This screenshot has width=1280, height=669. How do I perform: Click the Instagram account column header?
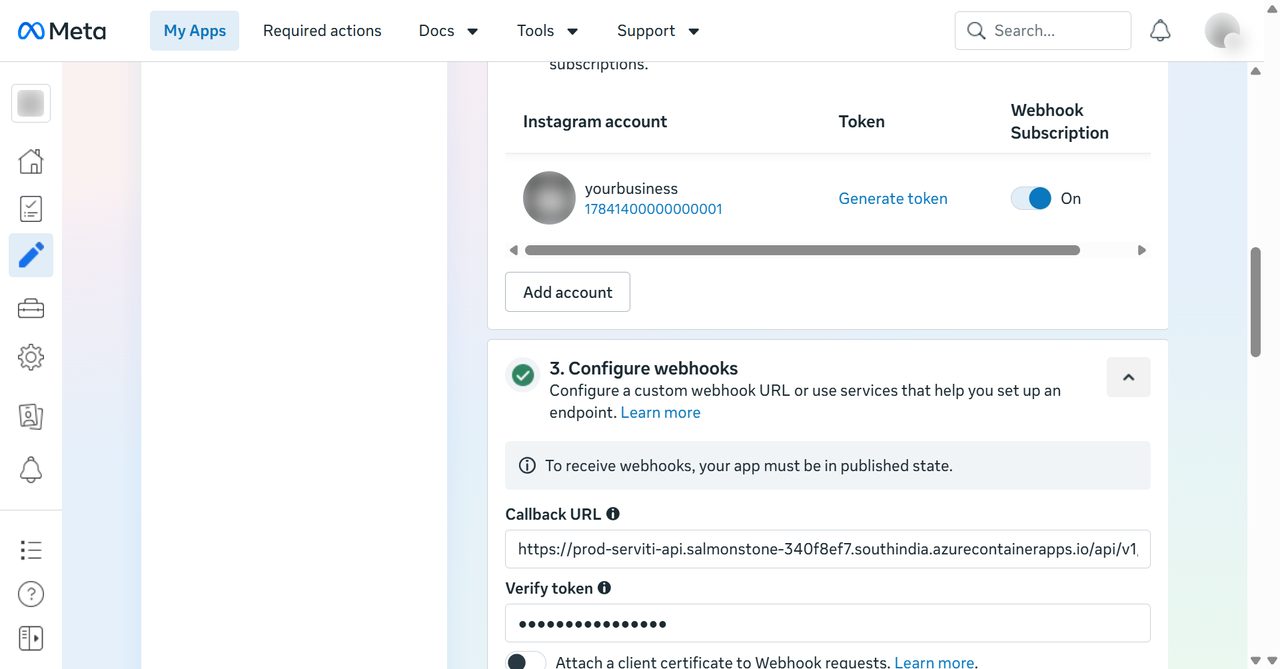[595, 121]
